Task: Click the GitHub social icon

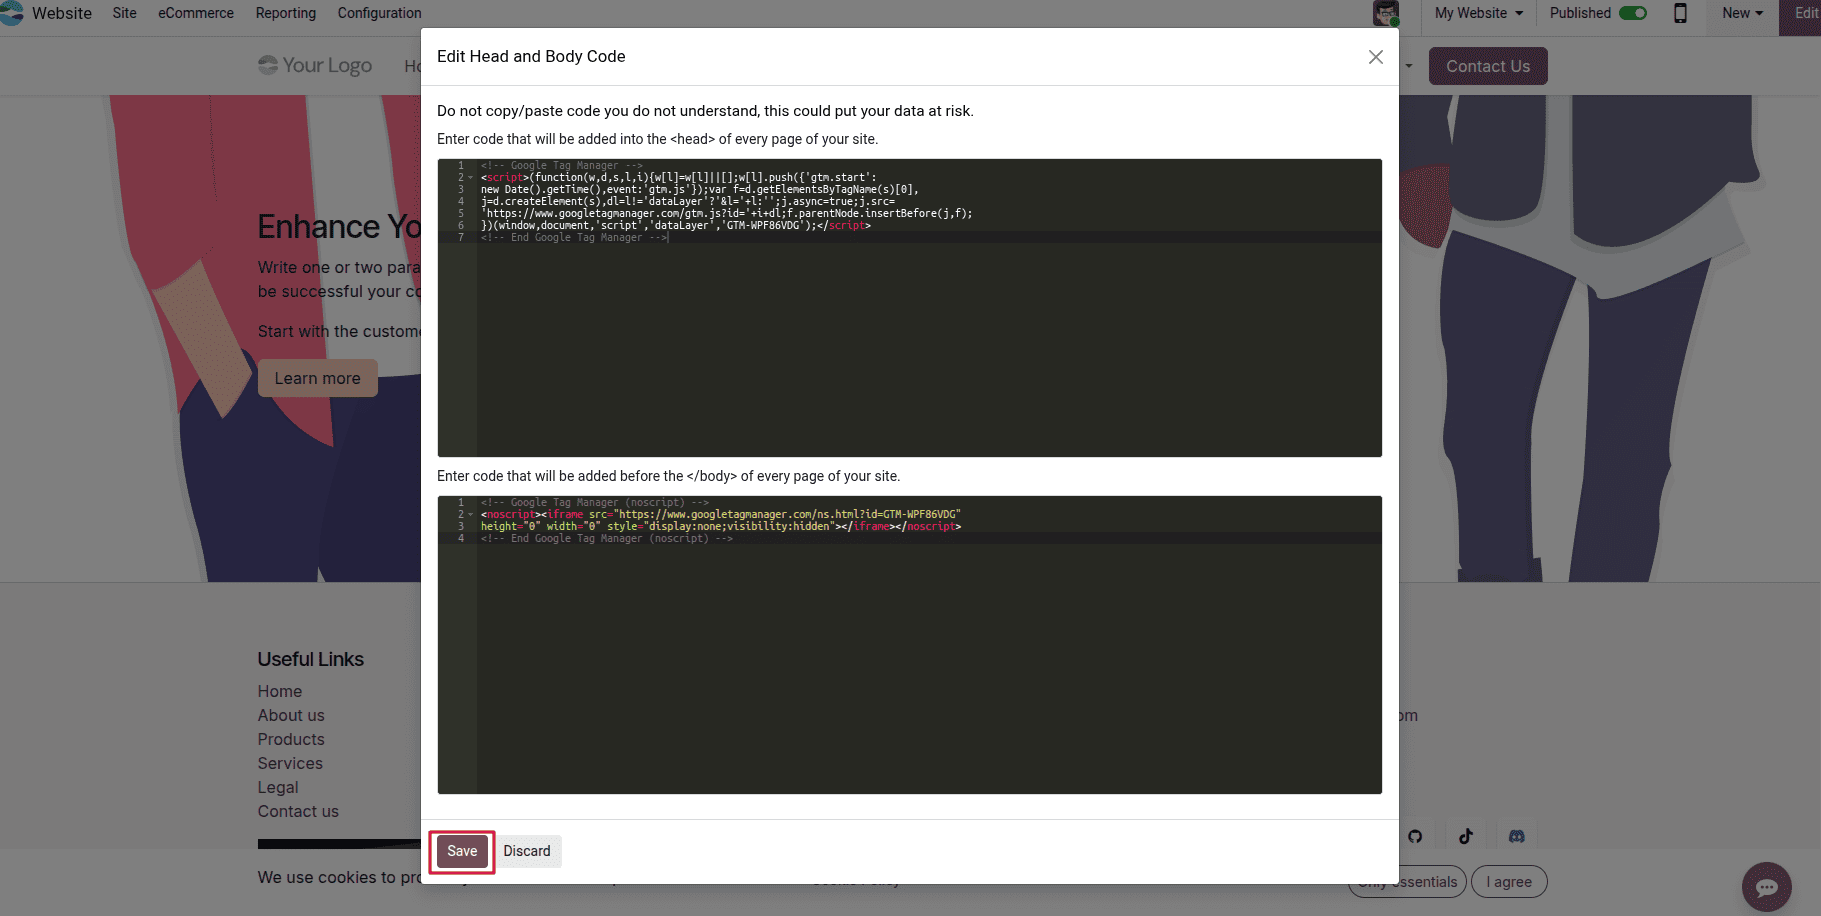Action: coord(1415,836)
